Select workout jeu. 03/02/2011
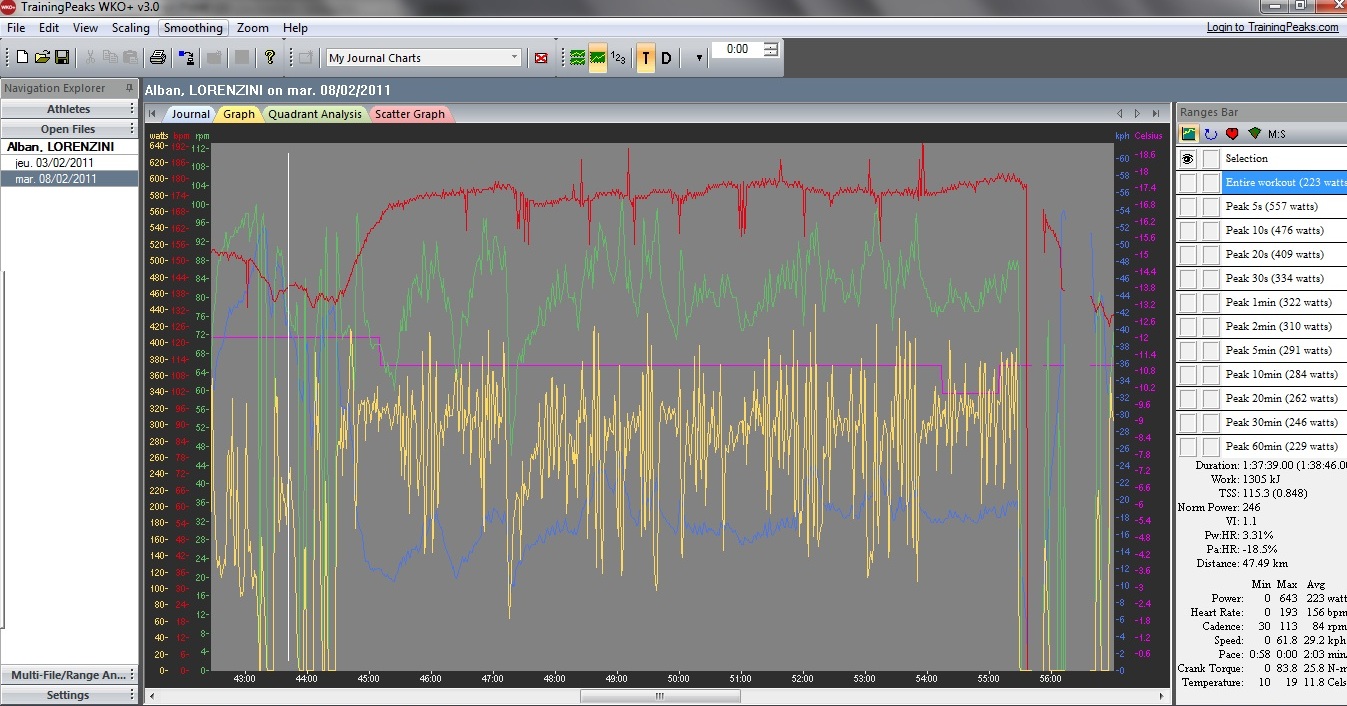Image resolution: width=1347 pixels, height=706 pixels. pos(69,162)
